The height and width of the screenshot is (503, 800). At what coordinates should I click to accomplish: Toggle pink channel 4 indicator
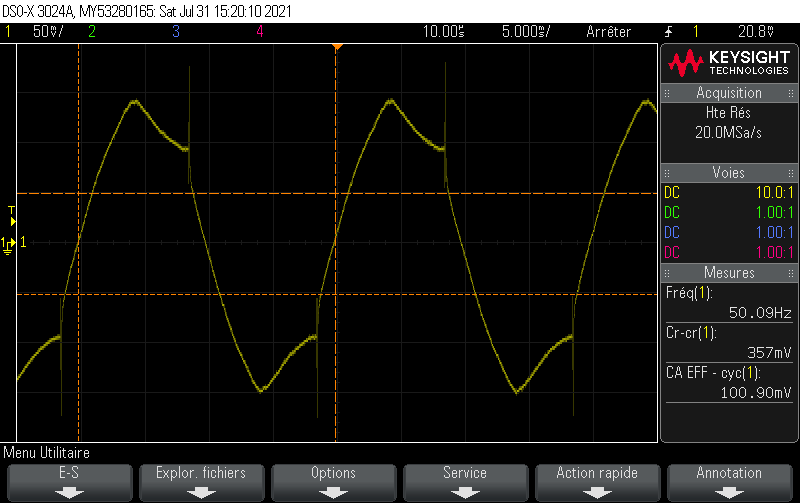pos(259,31)
